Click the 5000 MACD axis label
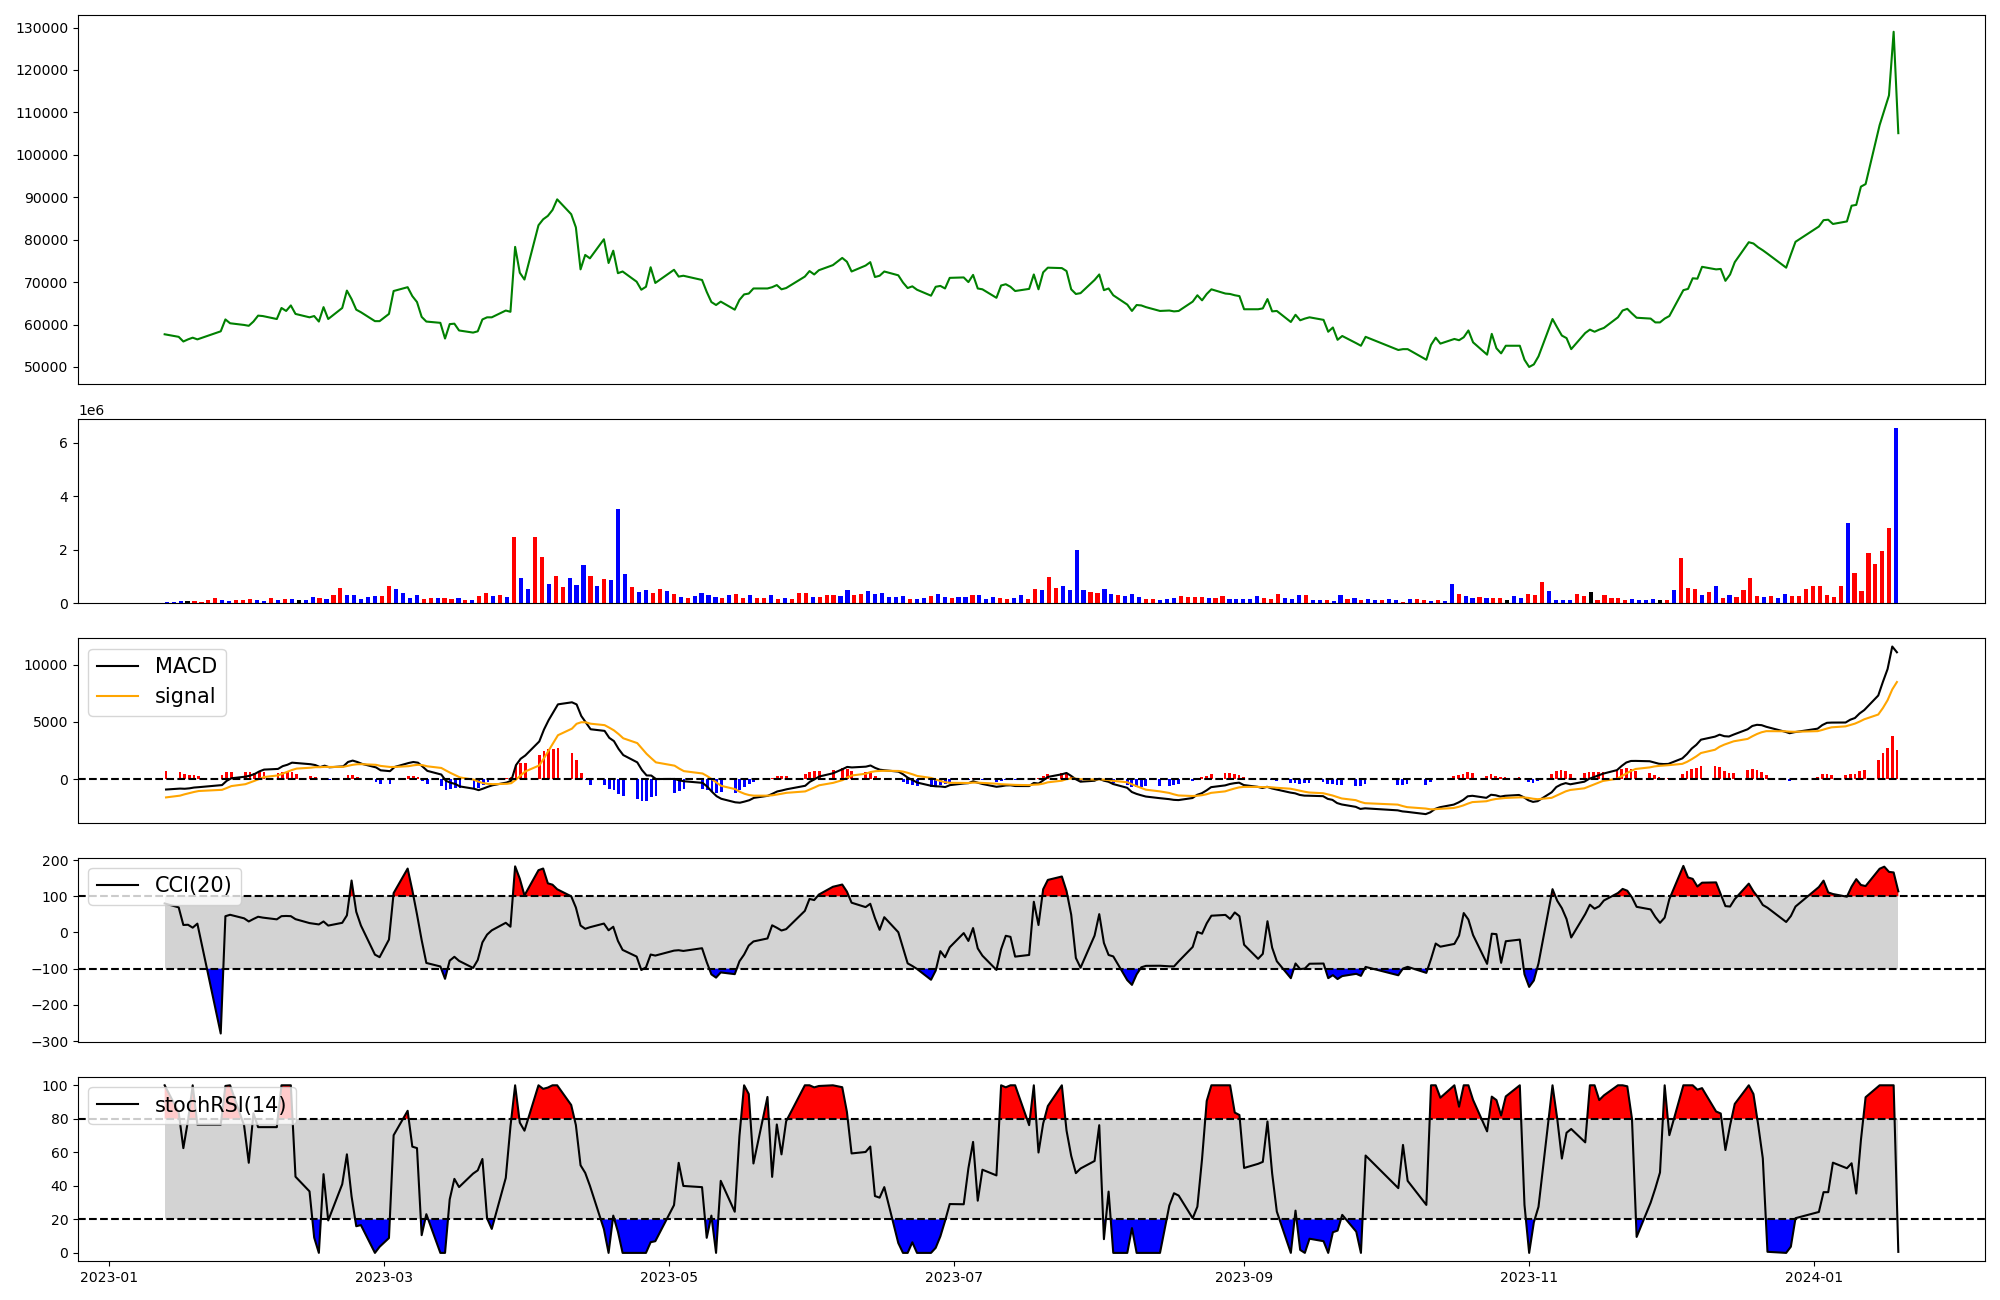This screenshot has height=1300, width=2000. click(50, 722)
